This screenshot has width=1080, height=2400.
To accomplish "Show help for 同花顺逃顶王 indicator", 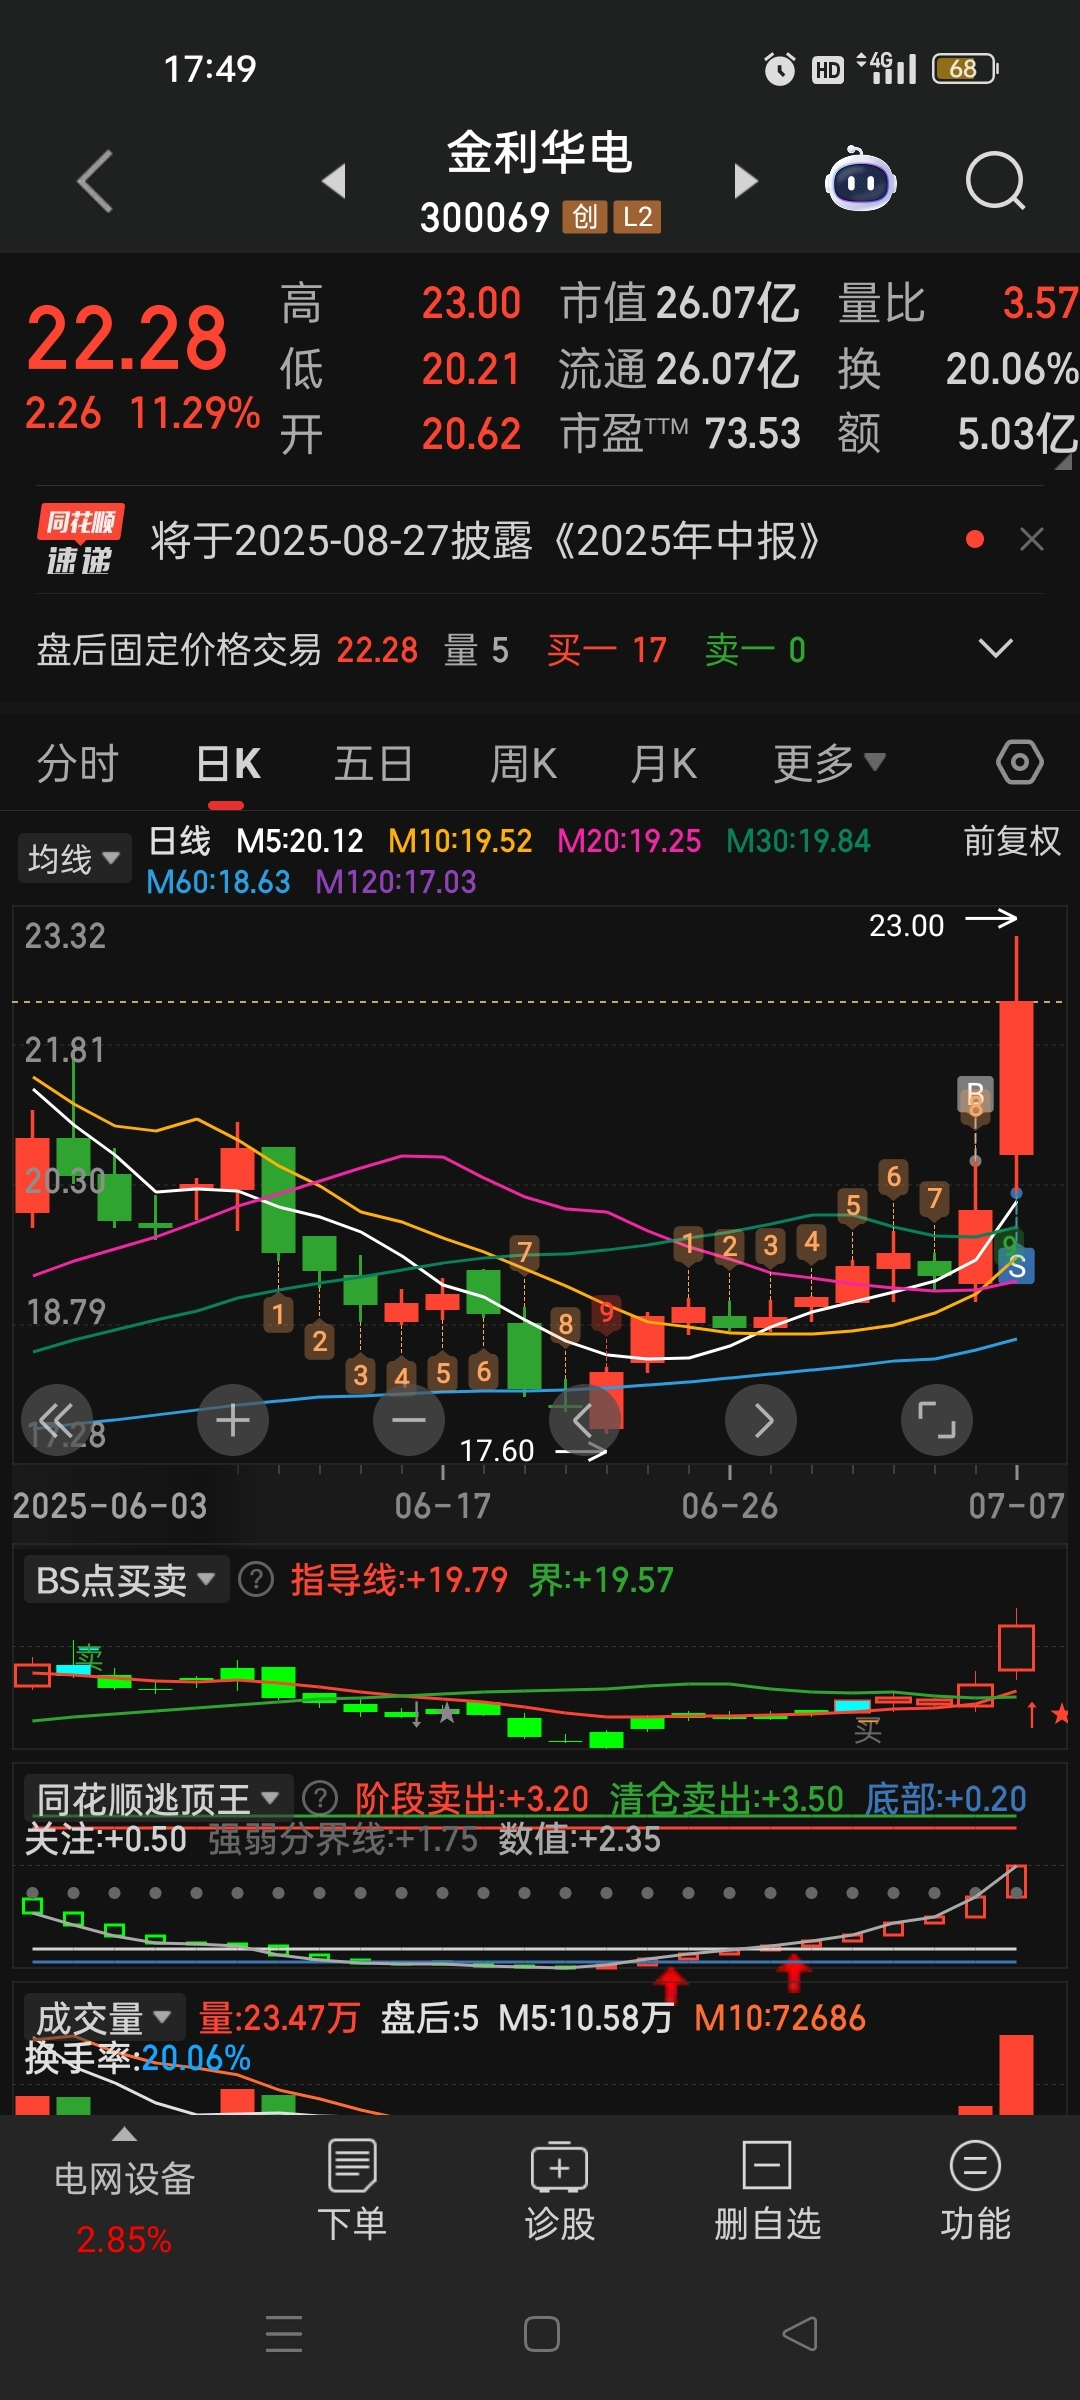I will [x=320, y=1798].
